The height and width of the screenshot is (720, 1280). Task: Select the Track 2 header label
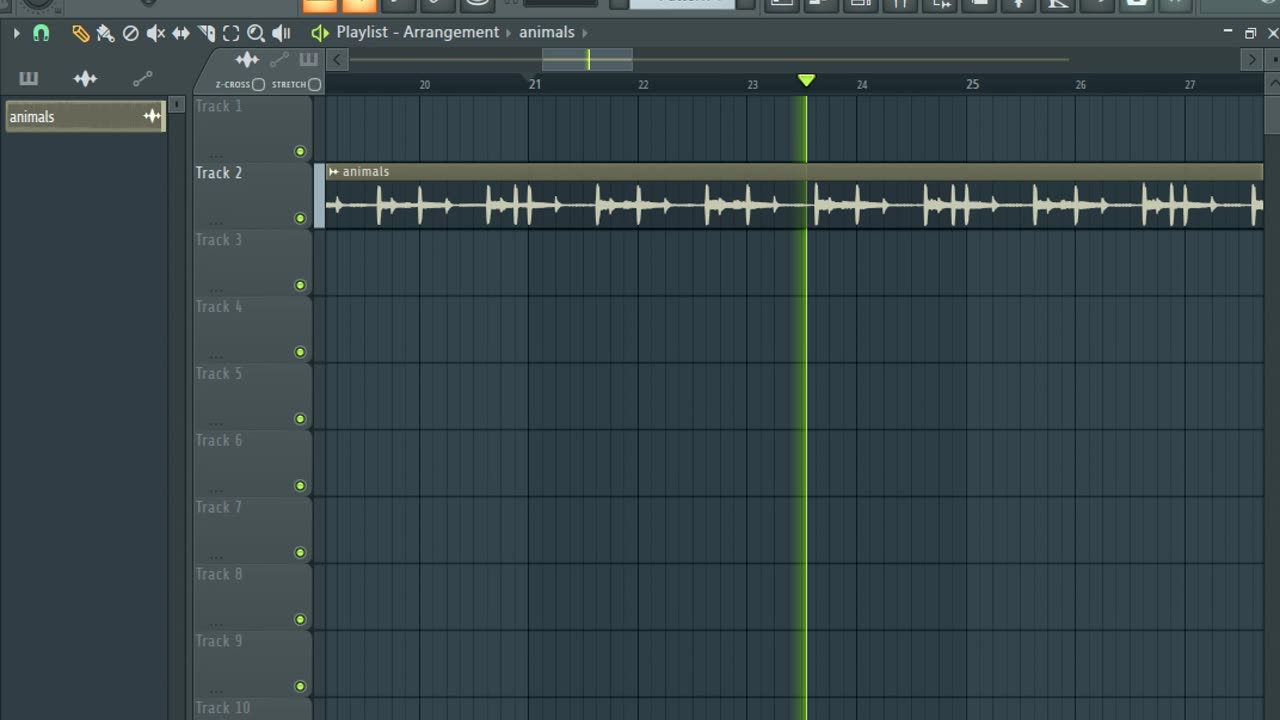tap(219, 173)
